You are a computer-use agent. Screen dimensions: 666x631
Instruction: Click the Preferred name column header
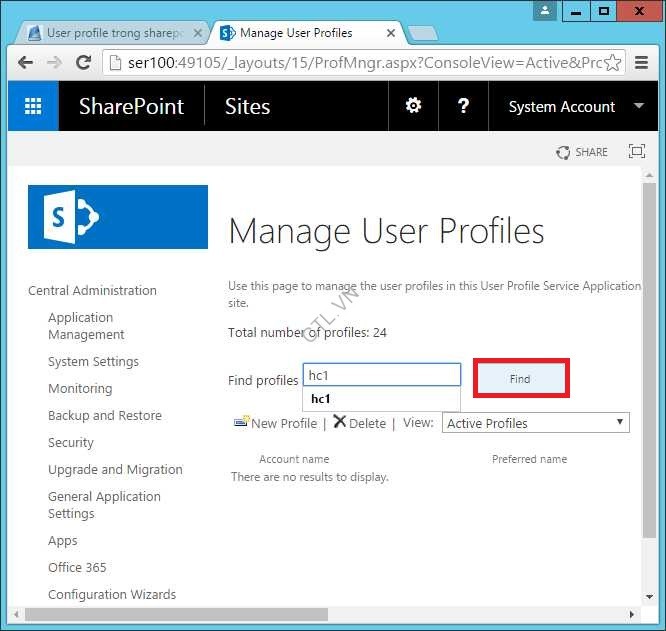click(x=529, y=459)
